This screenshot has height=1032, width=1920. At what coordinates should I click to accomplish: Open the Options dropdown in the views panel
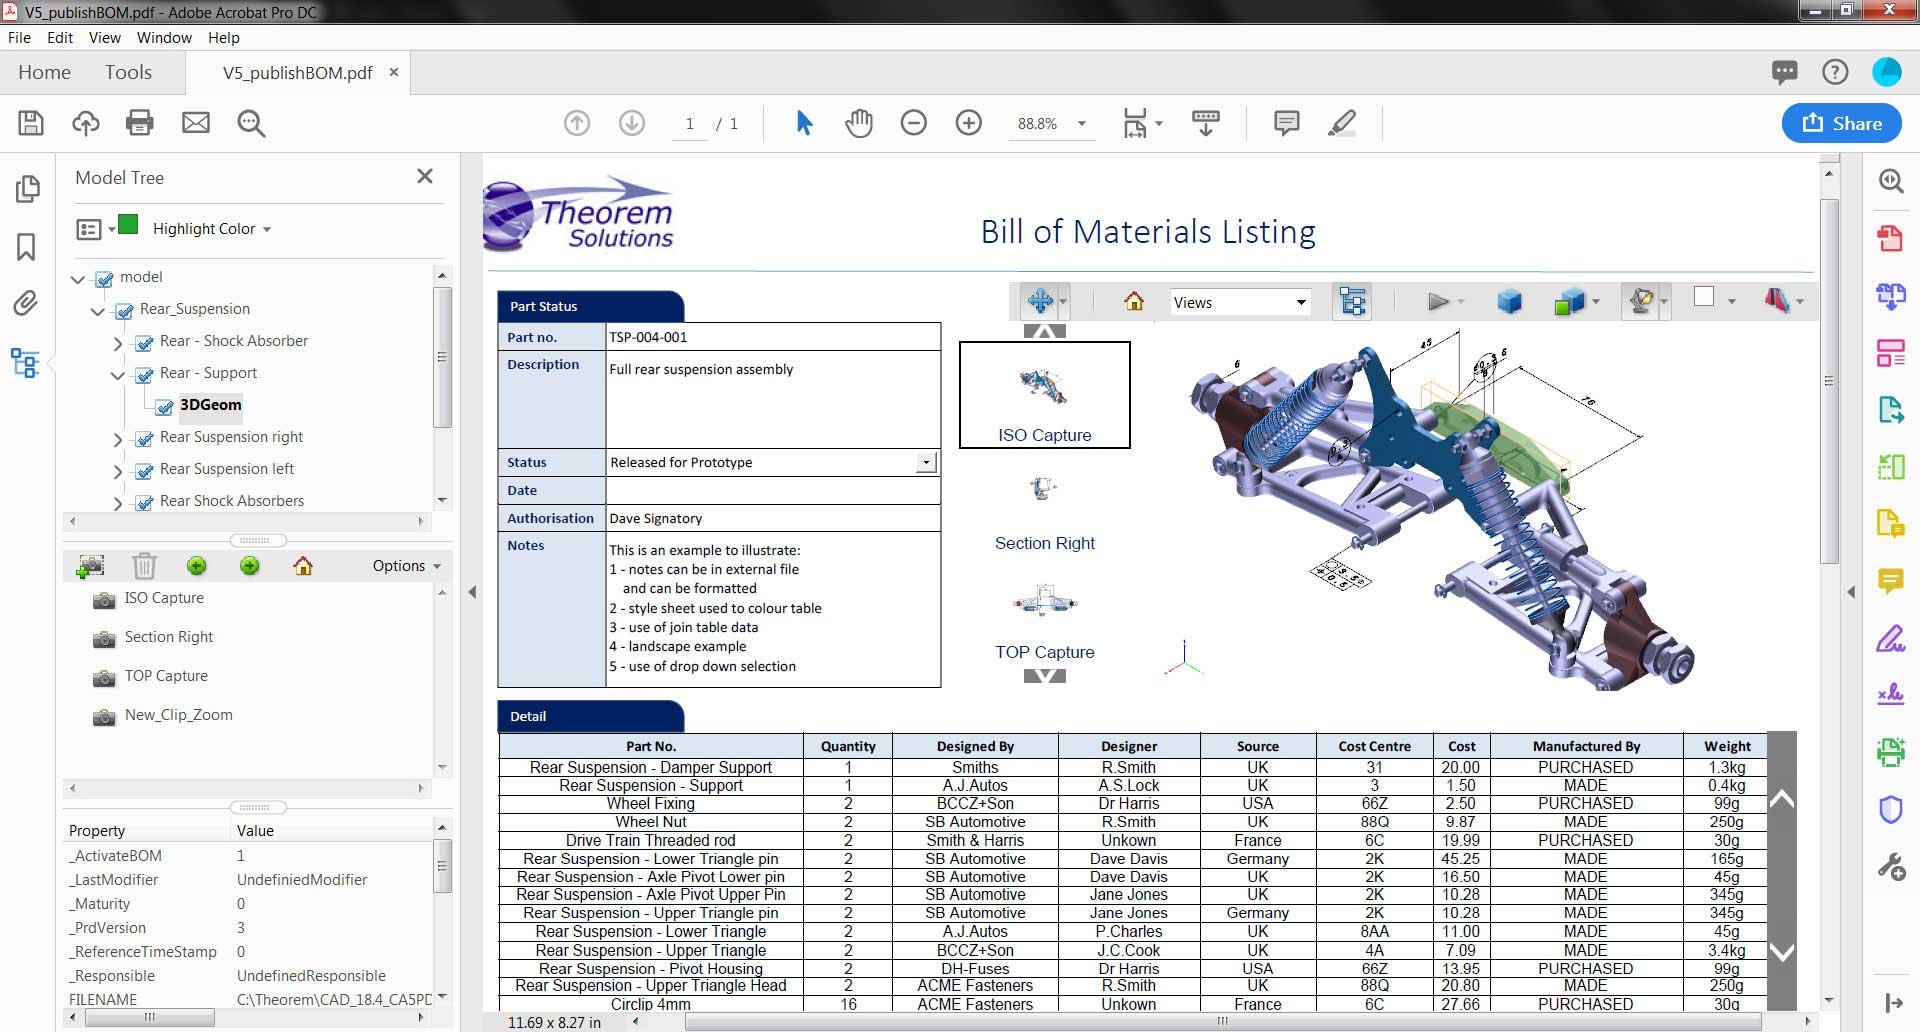pos(403,565)
